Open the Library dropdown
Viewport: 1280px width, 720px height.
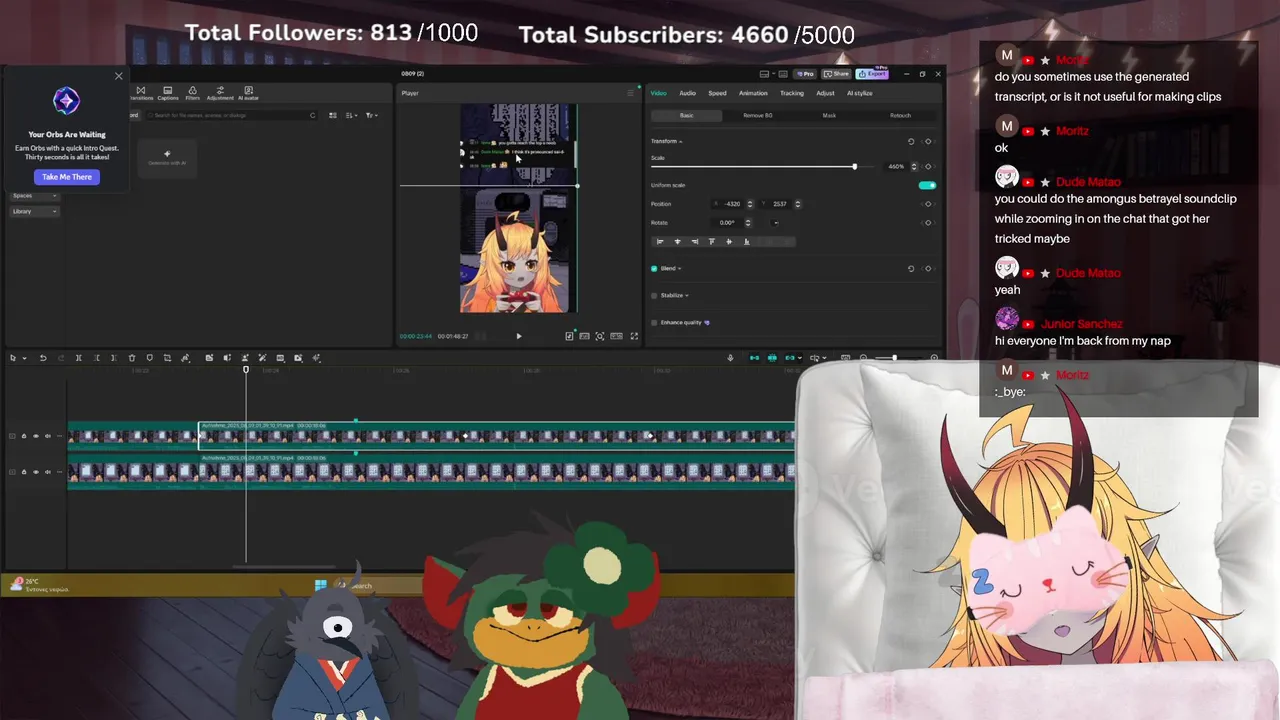coord(35,211)
